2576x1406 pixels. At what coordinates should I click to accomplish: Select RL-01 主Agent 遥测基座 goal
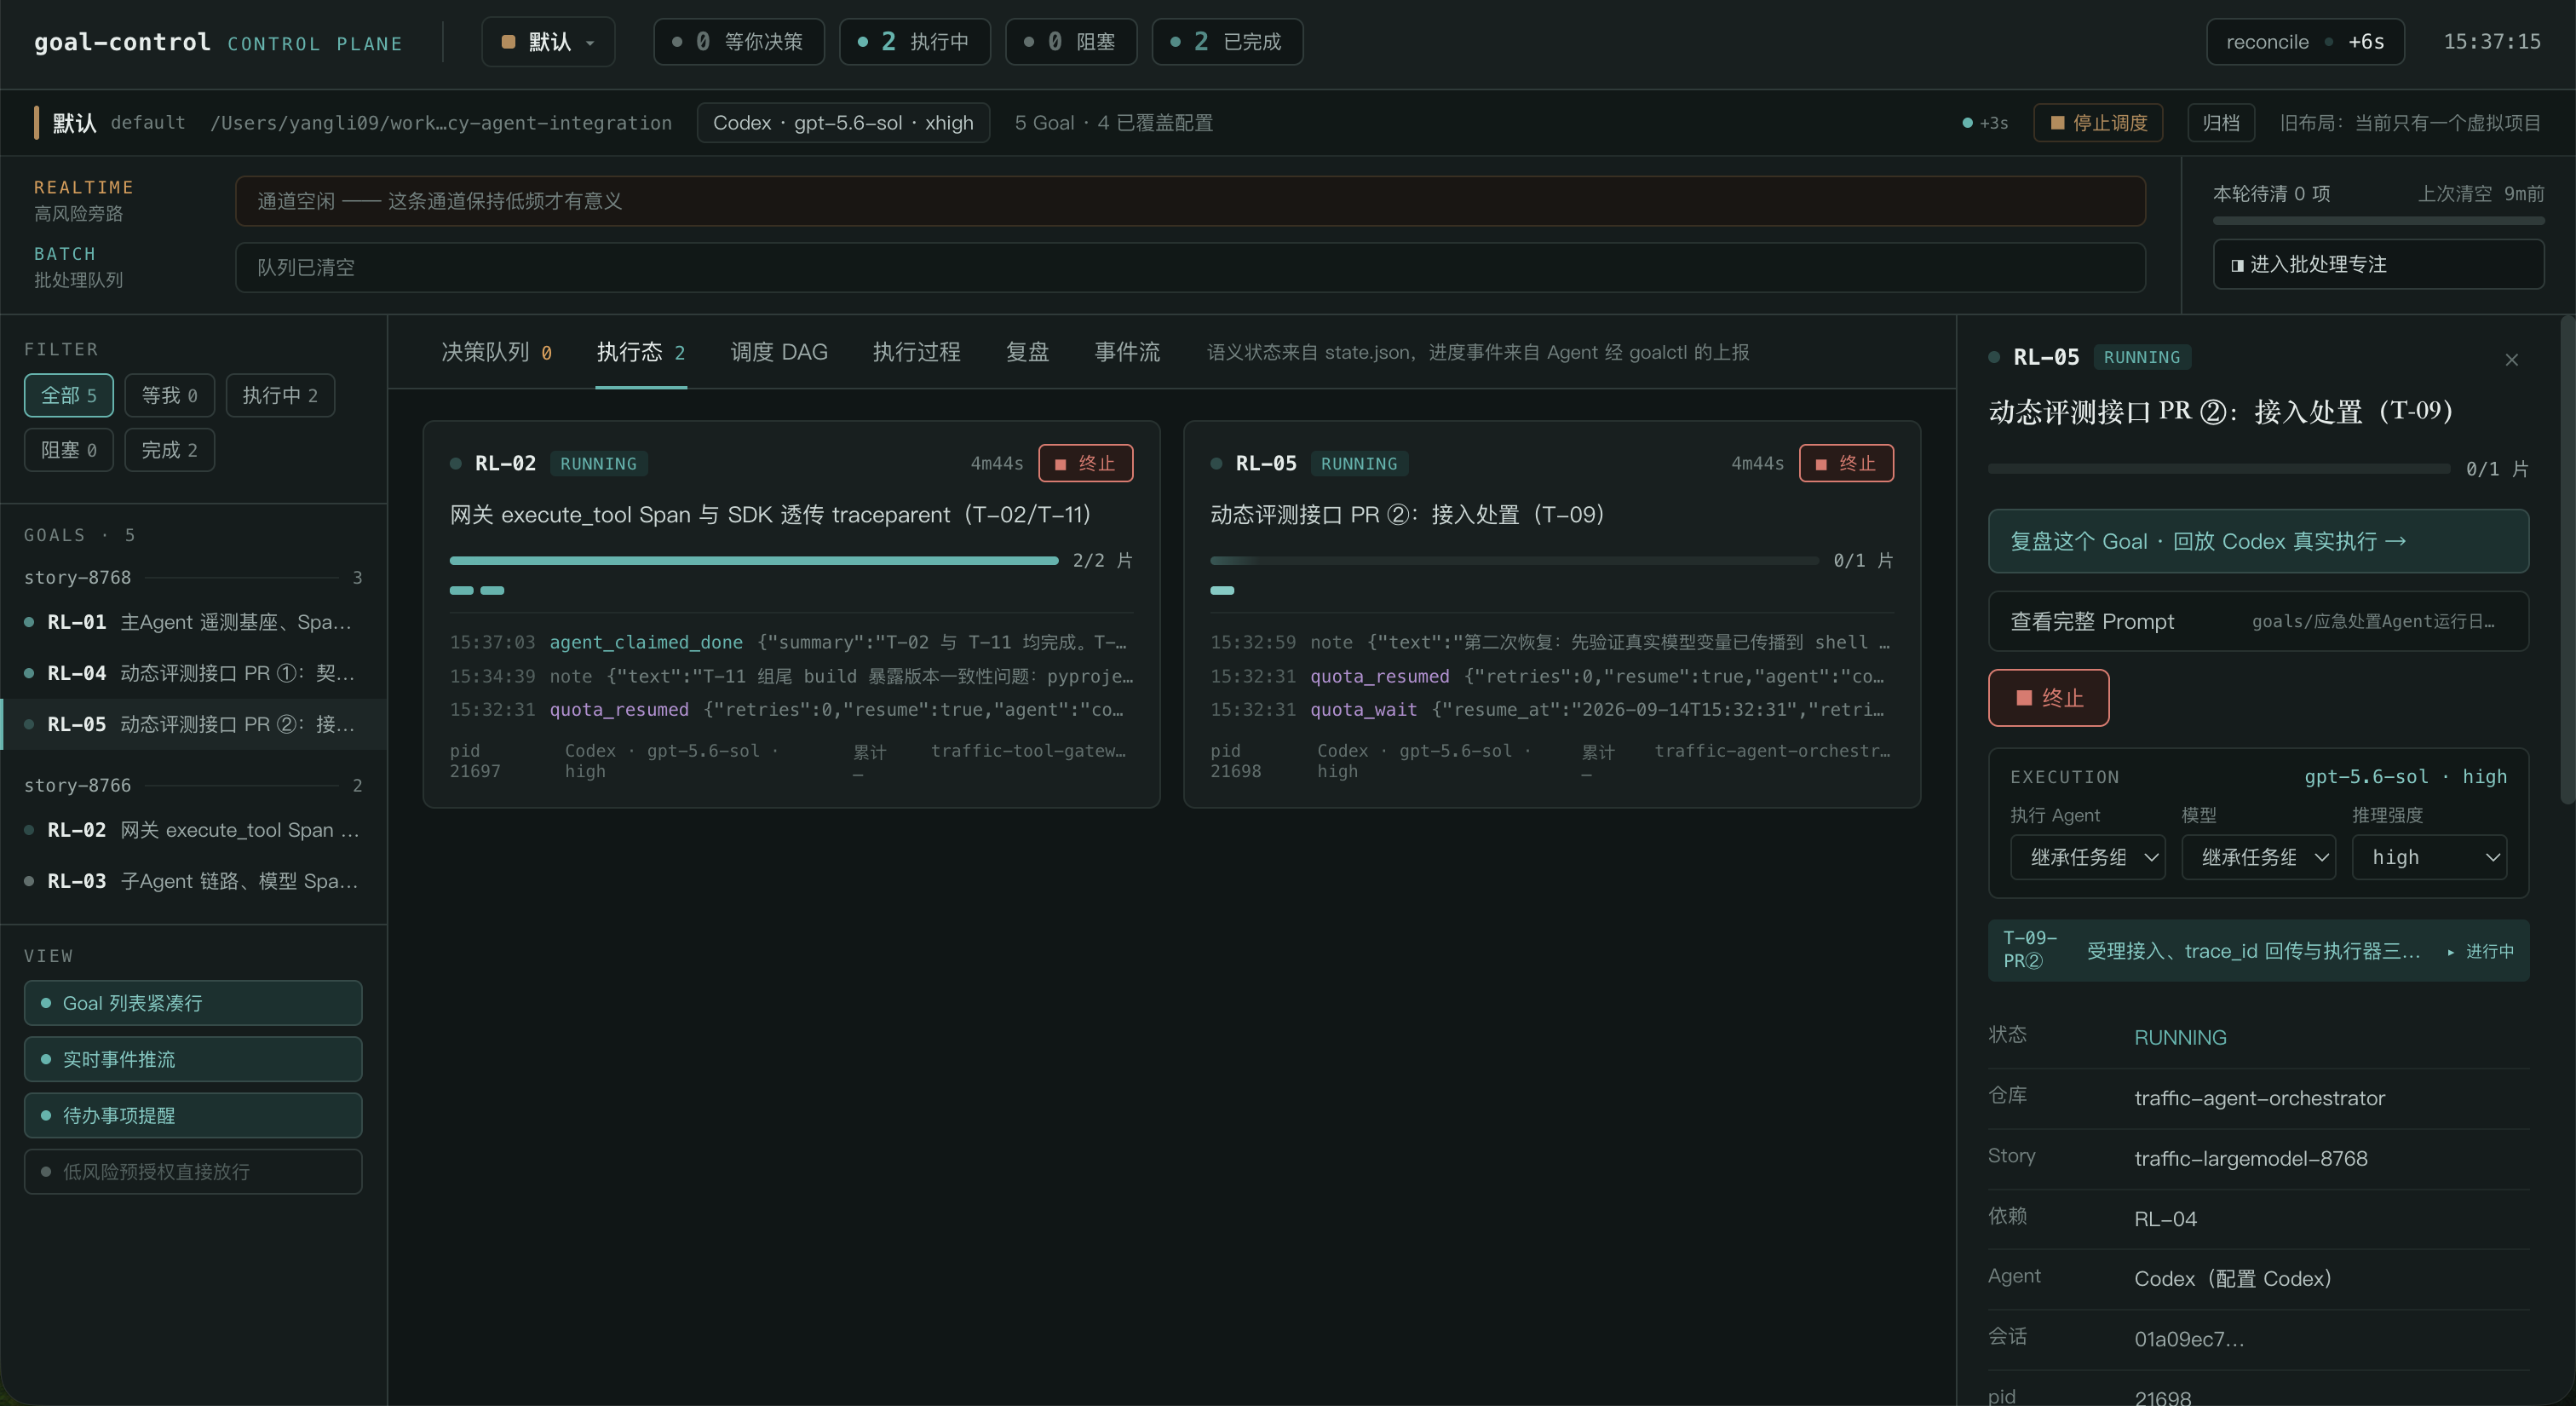pos(193,622)
